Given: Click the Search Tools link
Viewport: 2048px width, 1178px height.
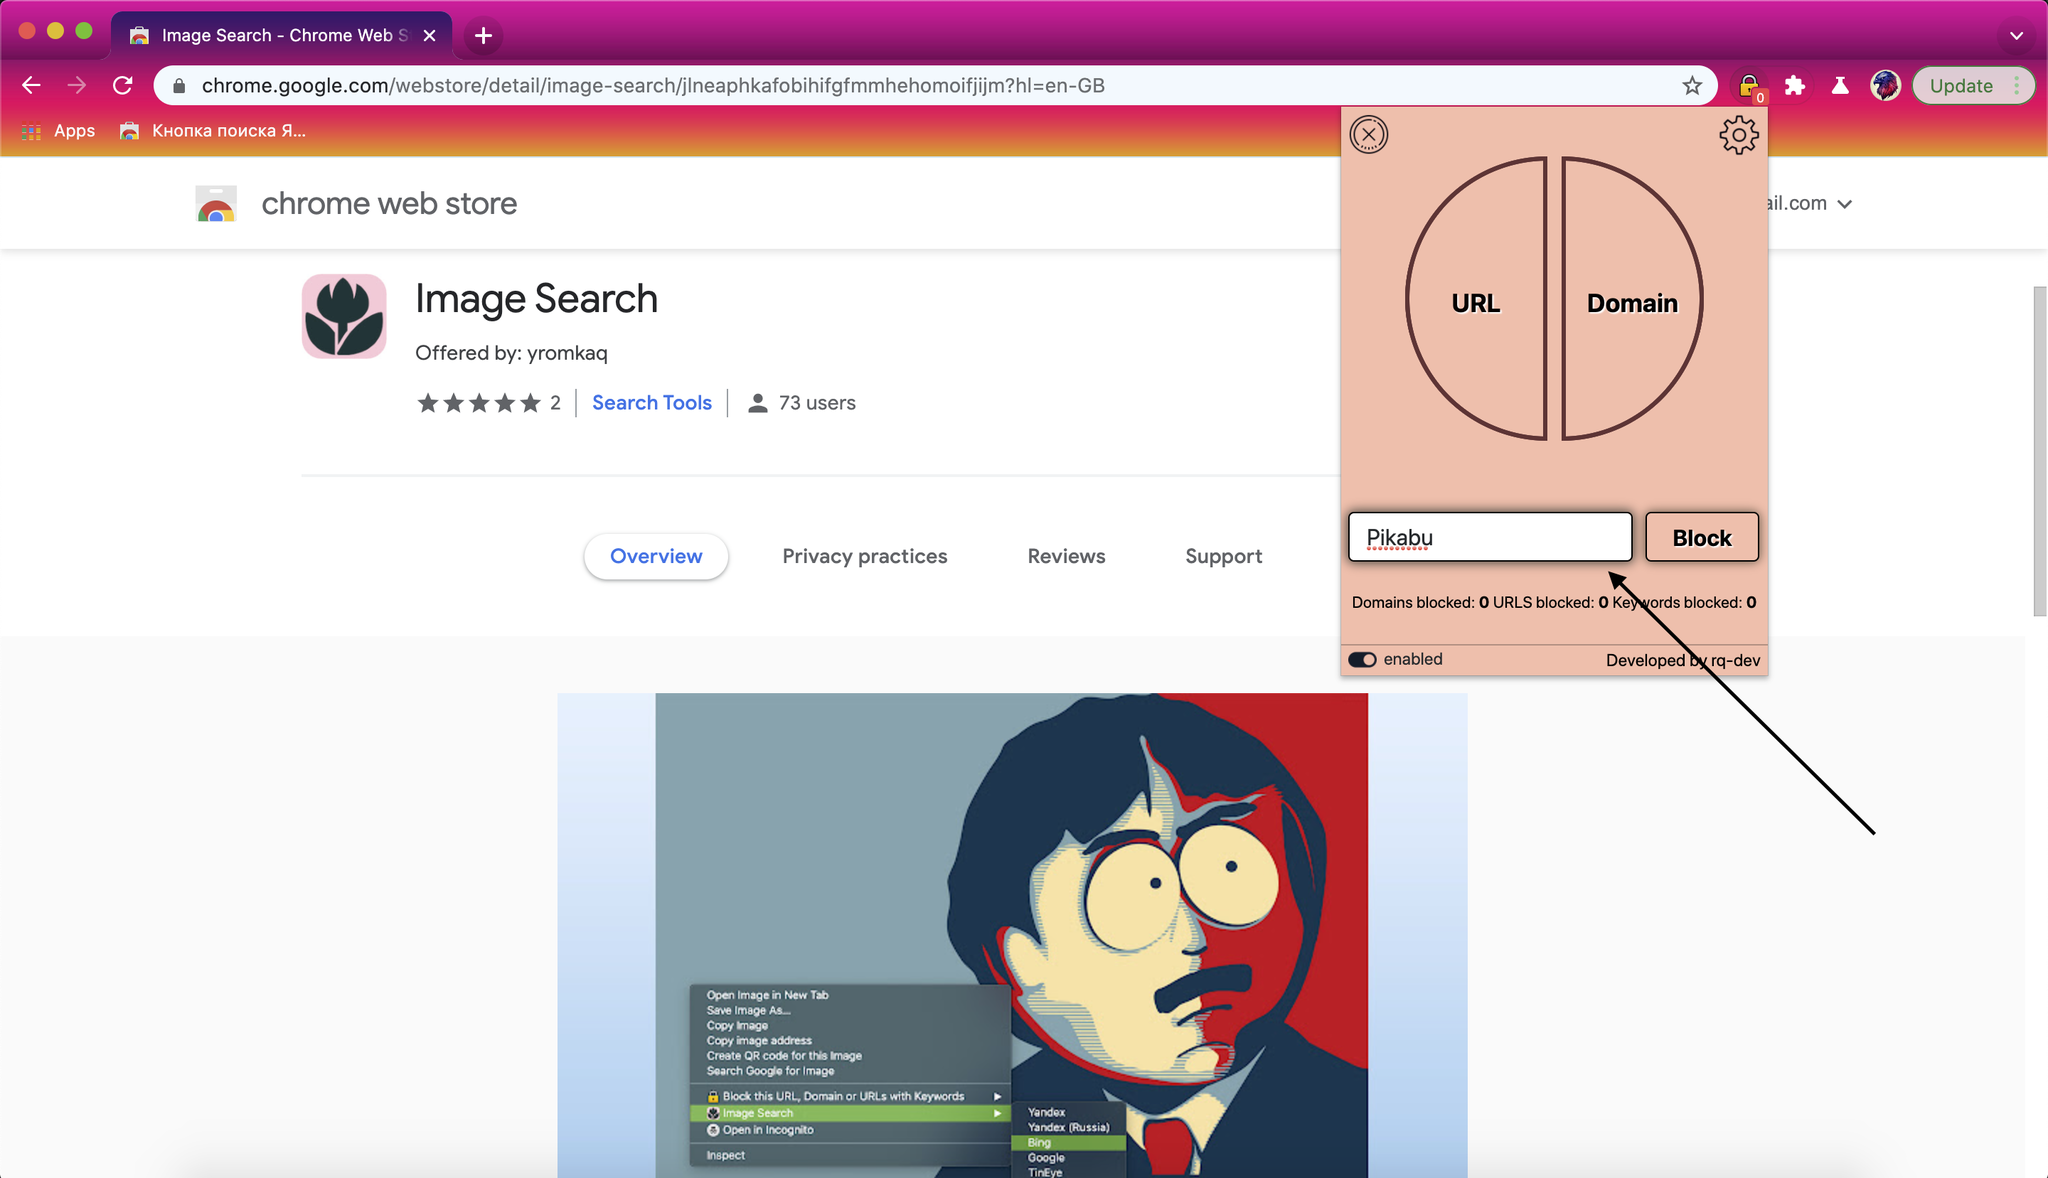Looking at the screenshot, I should tap(651, 401).
